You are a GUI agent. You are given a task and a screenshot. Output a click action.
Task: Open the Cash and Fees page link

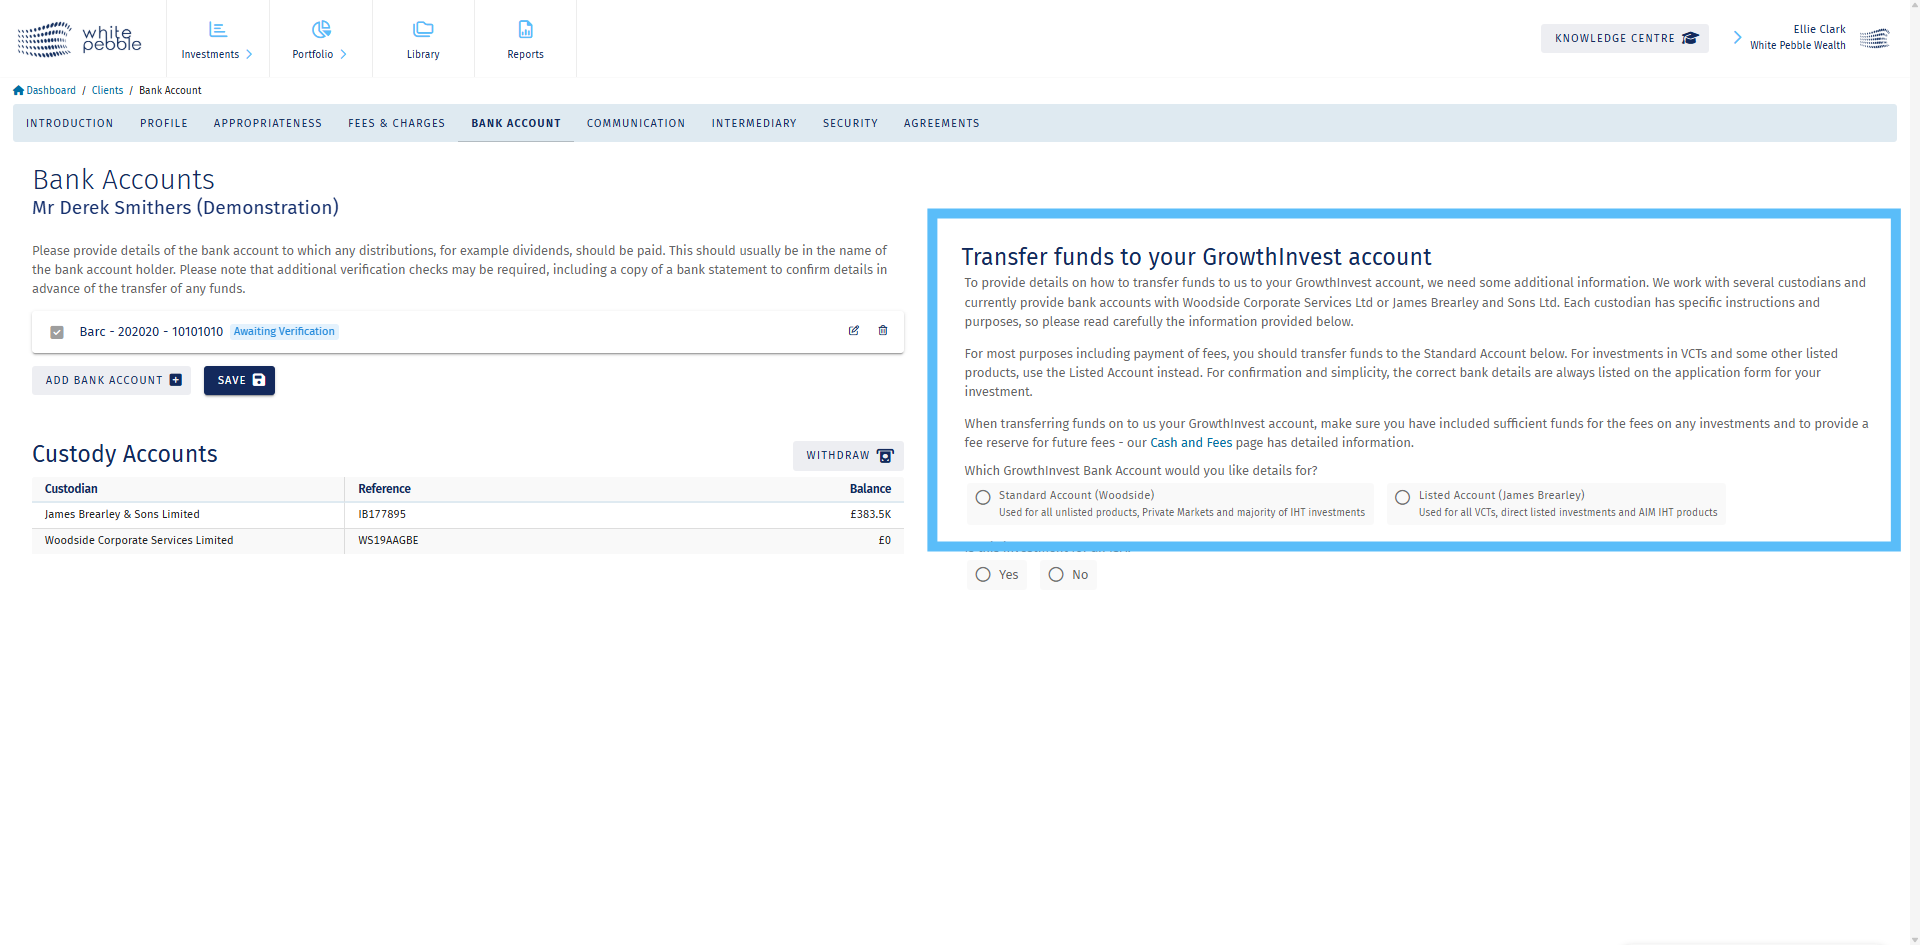1191,442
